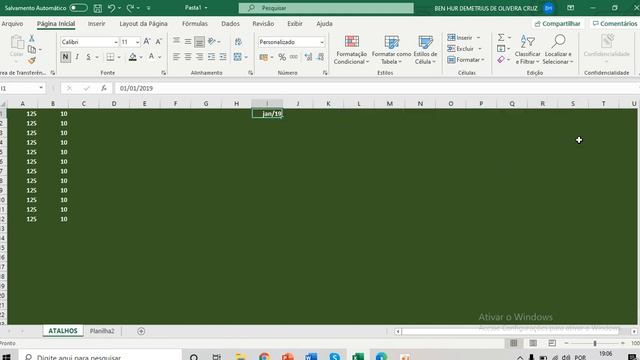The image size is (640, 360).
Task: Apply accounting number format
Action: 264,57
